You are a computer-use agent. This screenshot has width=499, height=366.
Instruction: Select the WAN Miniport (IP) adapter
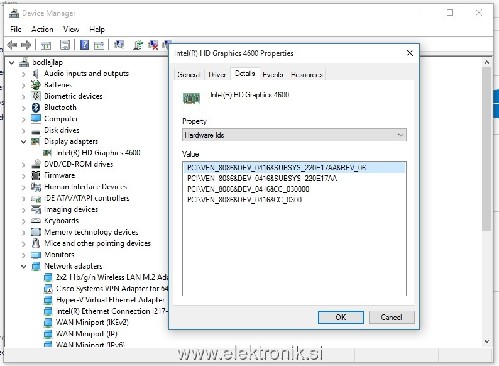[x=87, y=334]
